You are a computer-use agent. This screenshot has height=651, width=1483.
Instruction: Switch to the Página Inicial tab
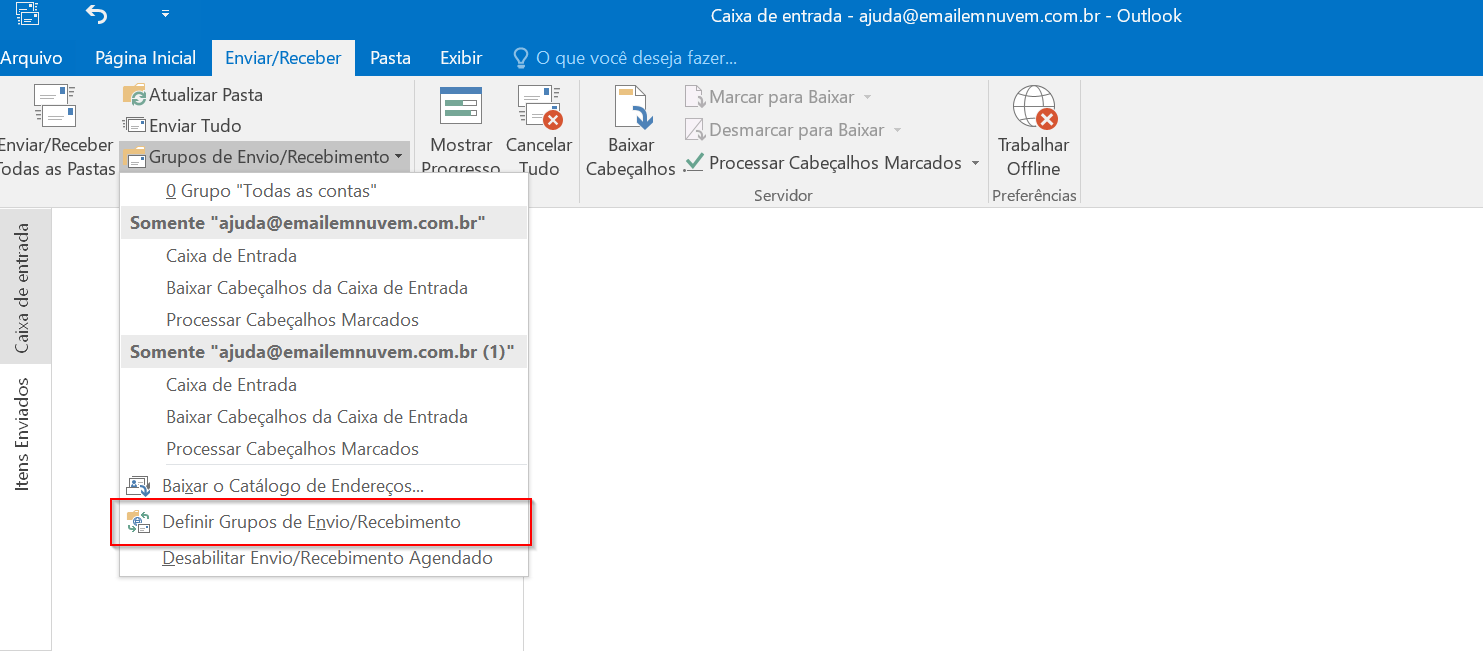(x=146, y=58)
